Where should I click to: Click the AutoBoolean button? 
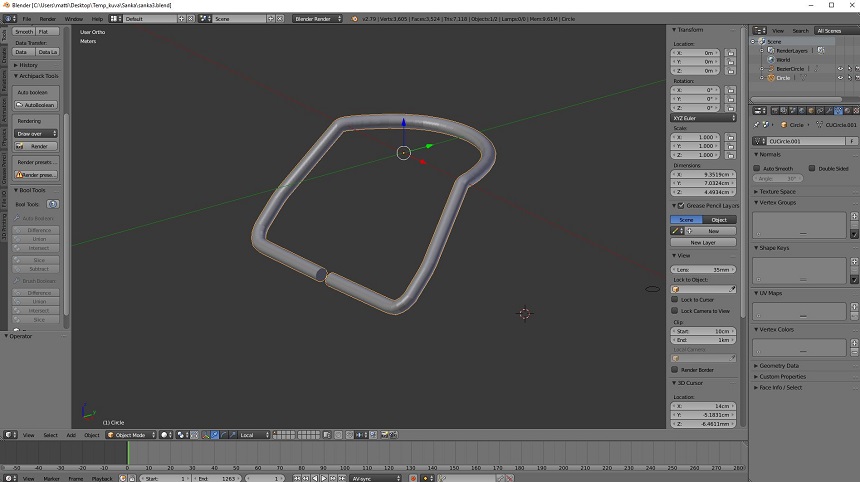point(37,105)
